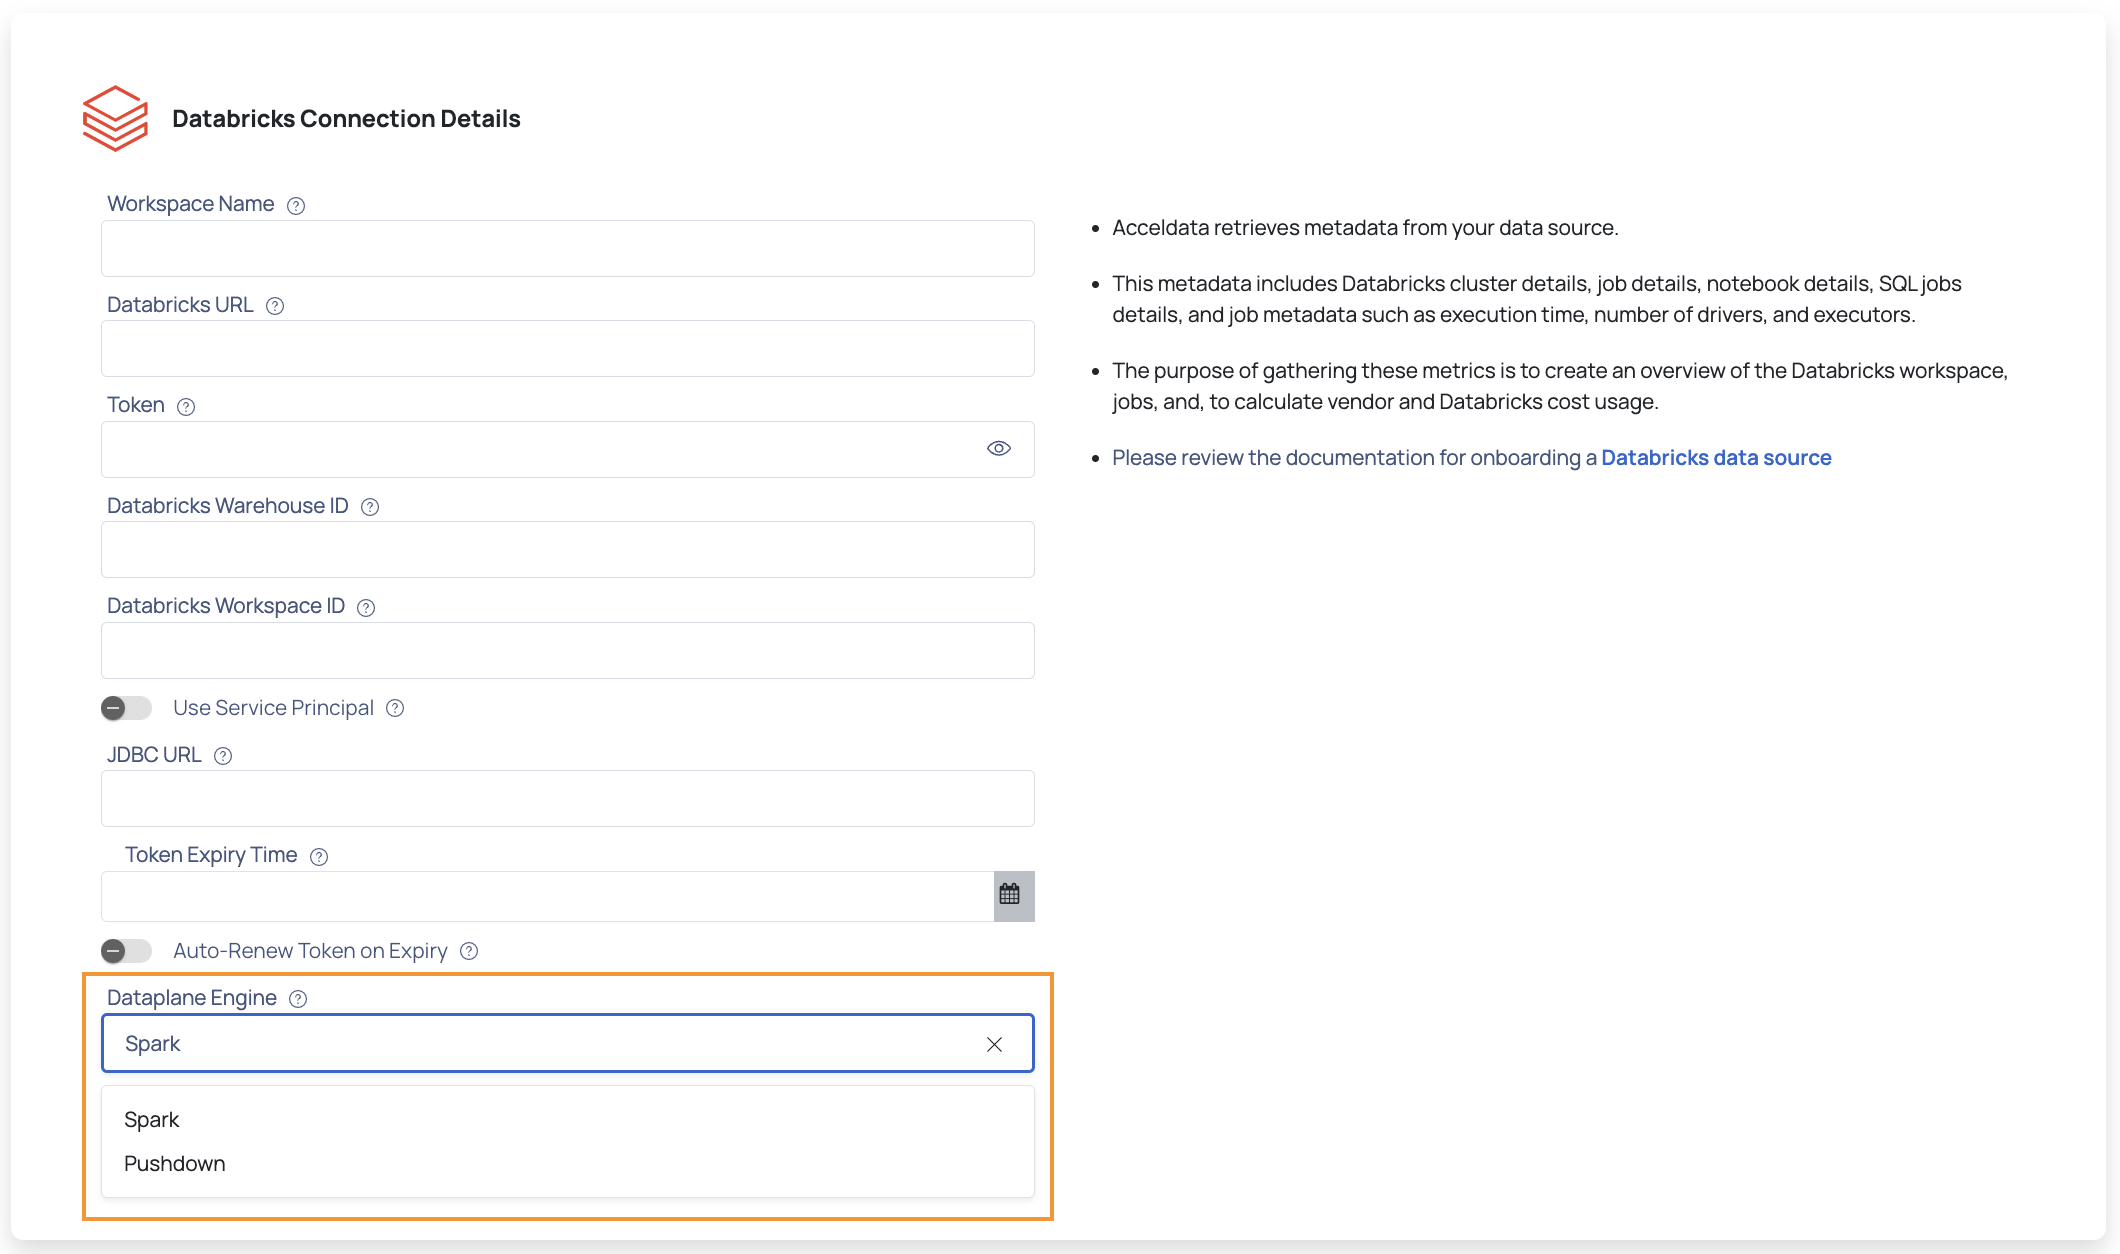2120x1254 pixels.
Task: Focus the JDBC URL input field
Action: 568,798
